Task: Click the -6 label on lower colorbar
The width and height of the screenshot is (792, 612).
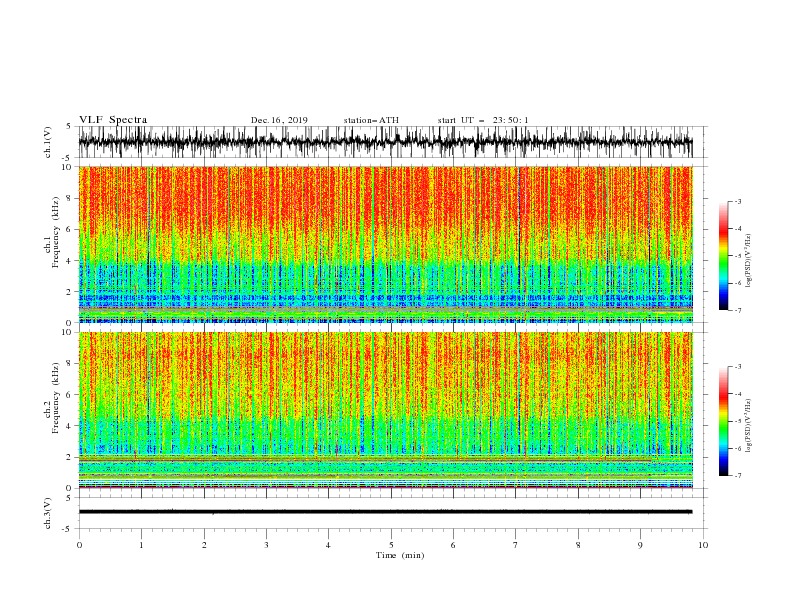Action: tap(738, 448)
